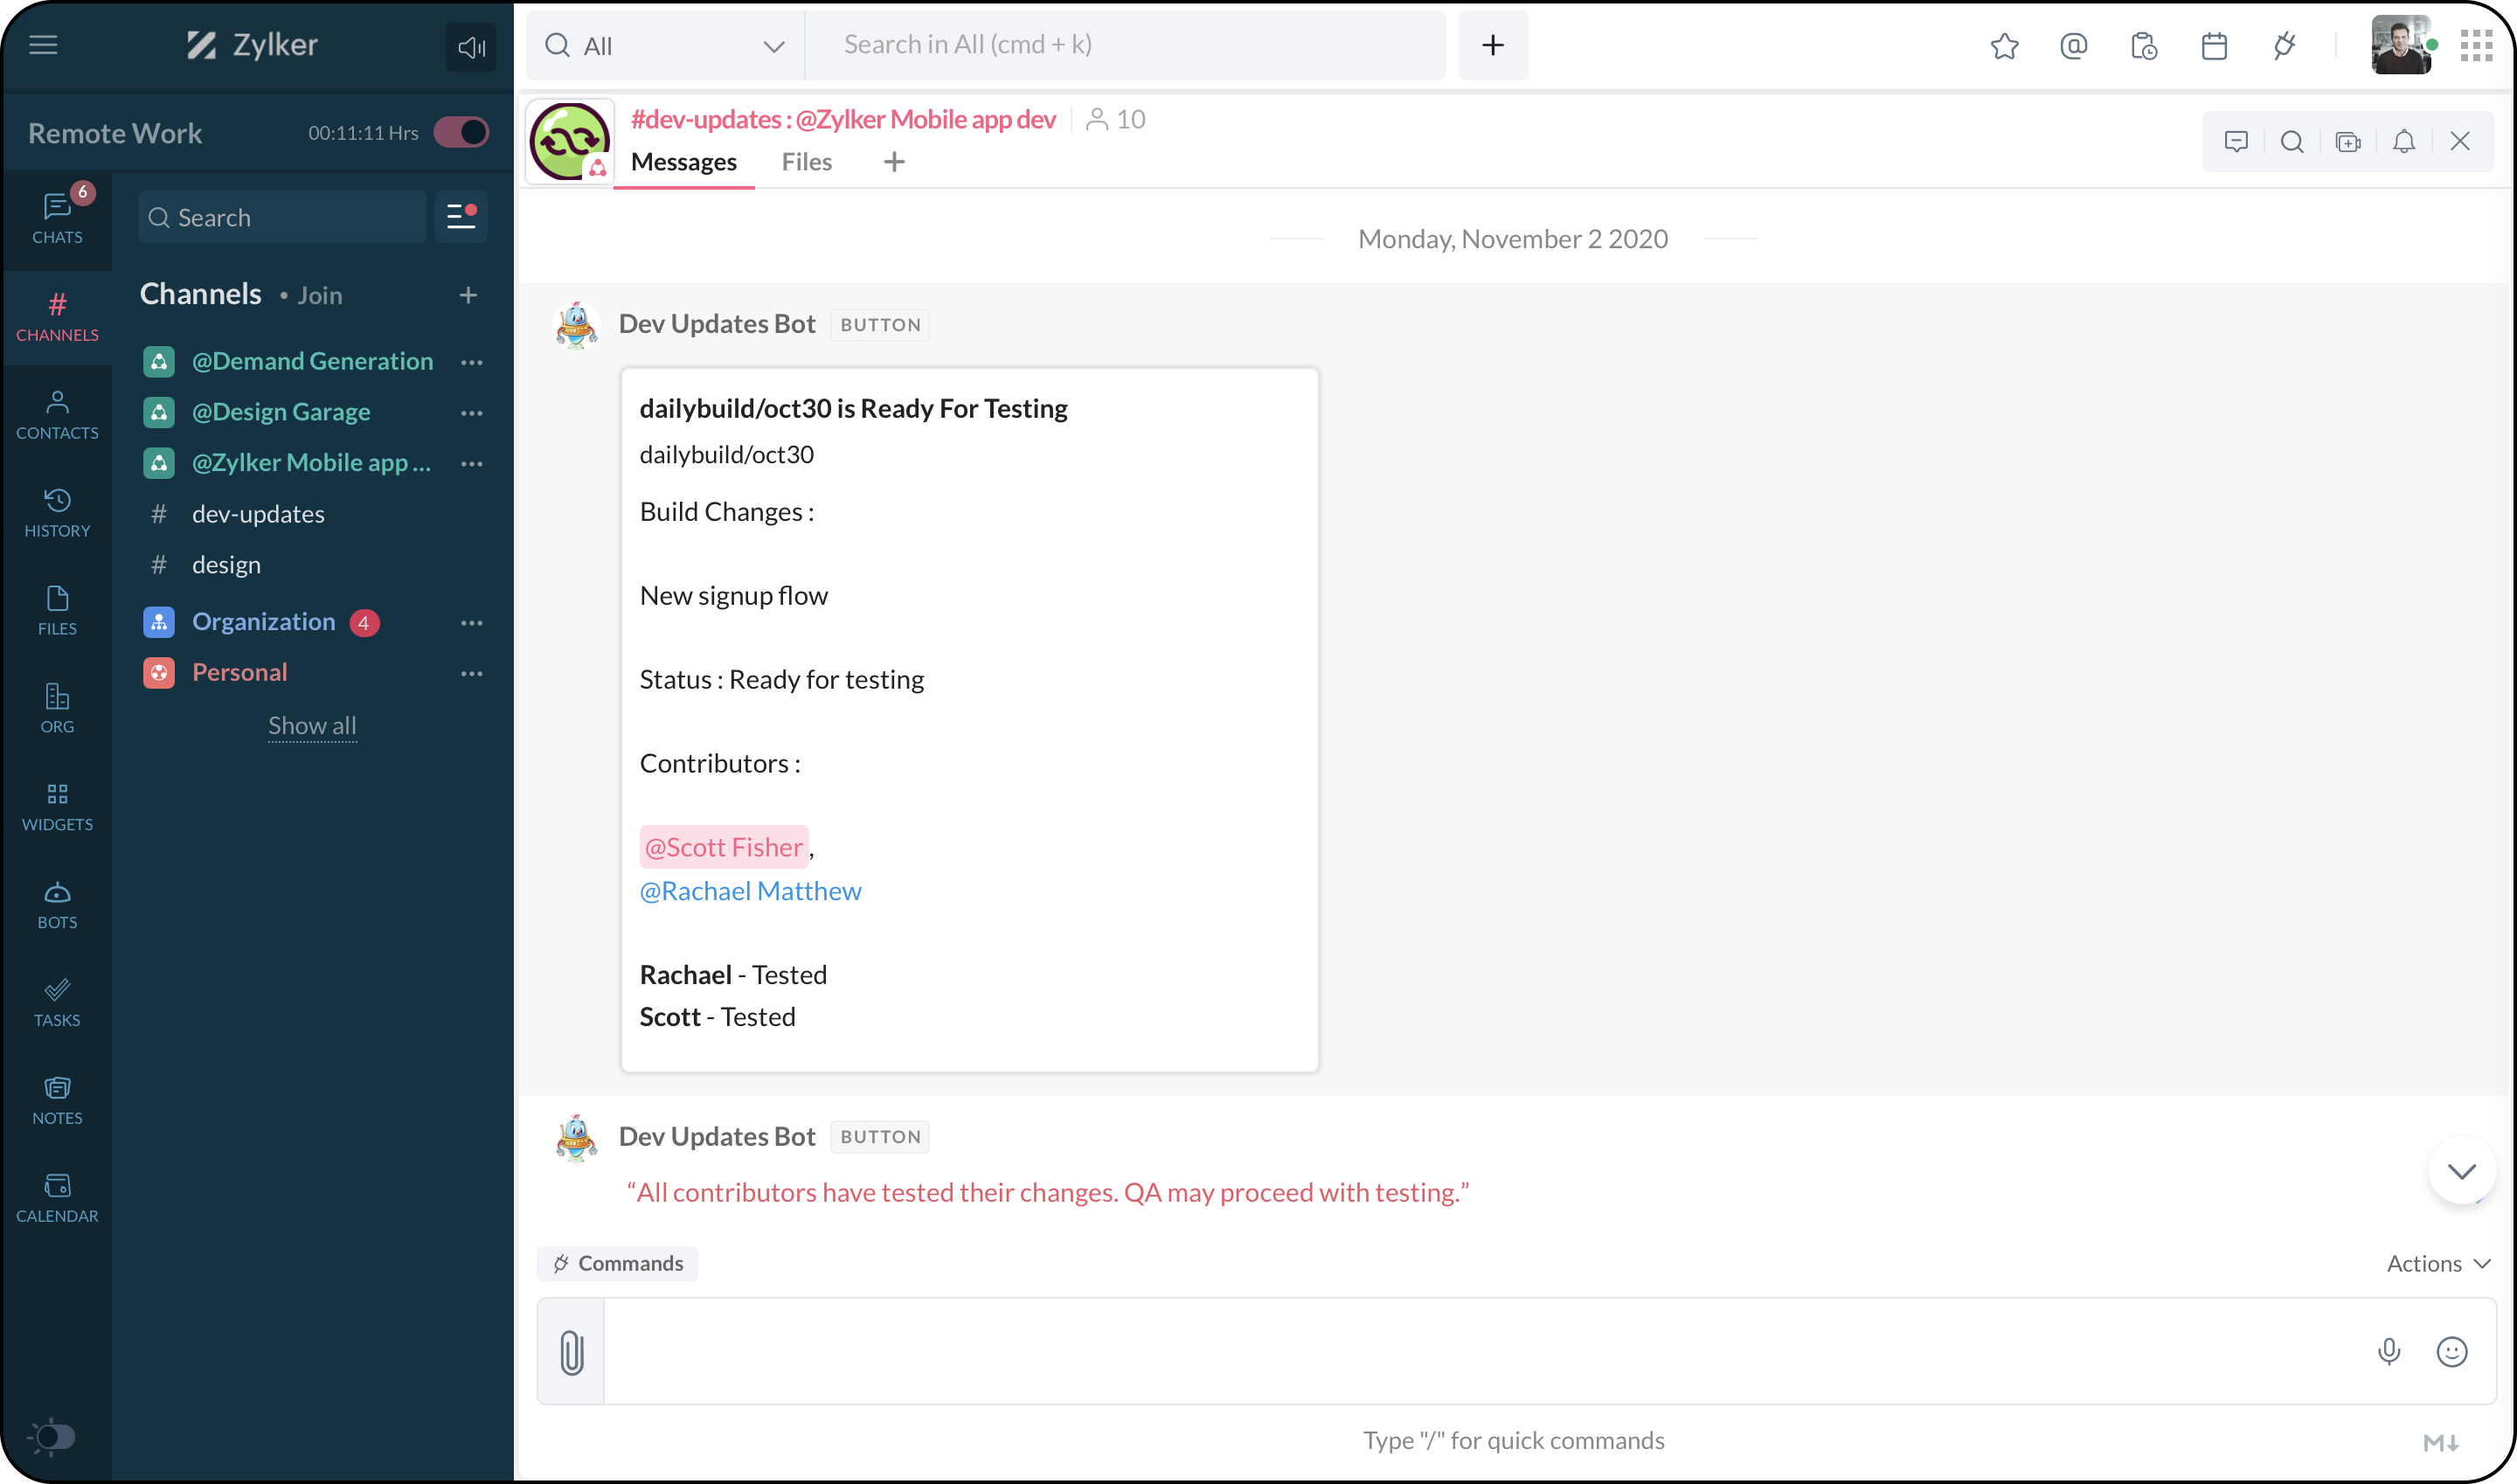The image size is (2517, 1484).
Task: Click the Show all link
Action: click(x=312, y=726)
